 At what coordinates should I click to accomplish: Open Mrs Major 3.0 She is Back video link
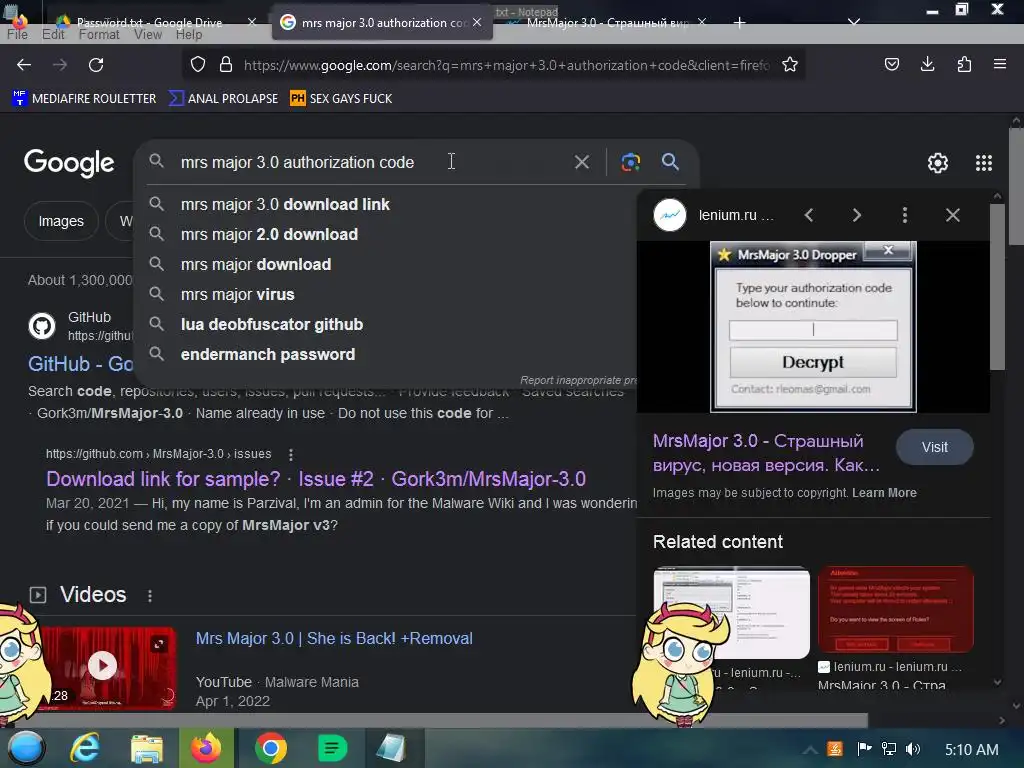[334, 639]
